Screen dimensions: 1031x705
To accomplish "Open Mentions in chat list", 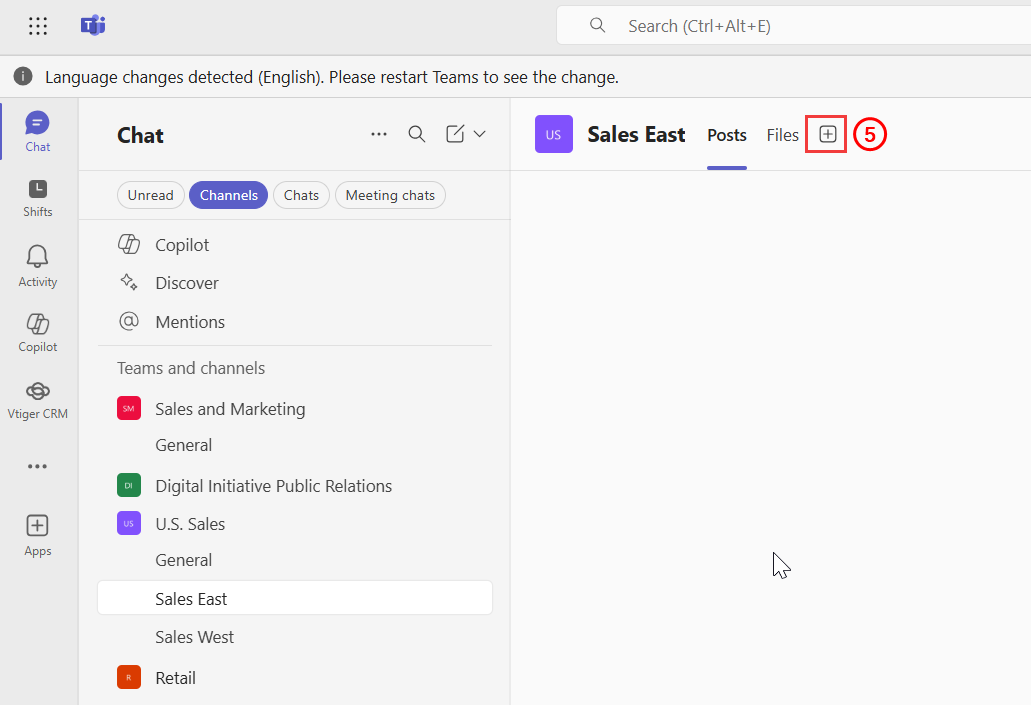I will tap(295, 322).
